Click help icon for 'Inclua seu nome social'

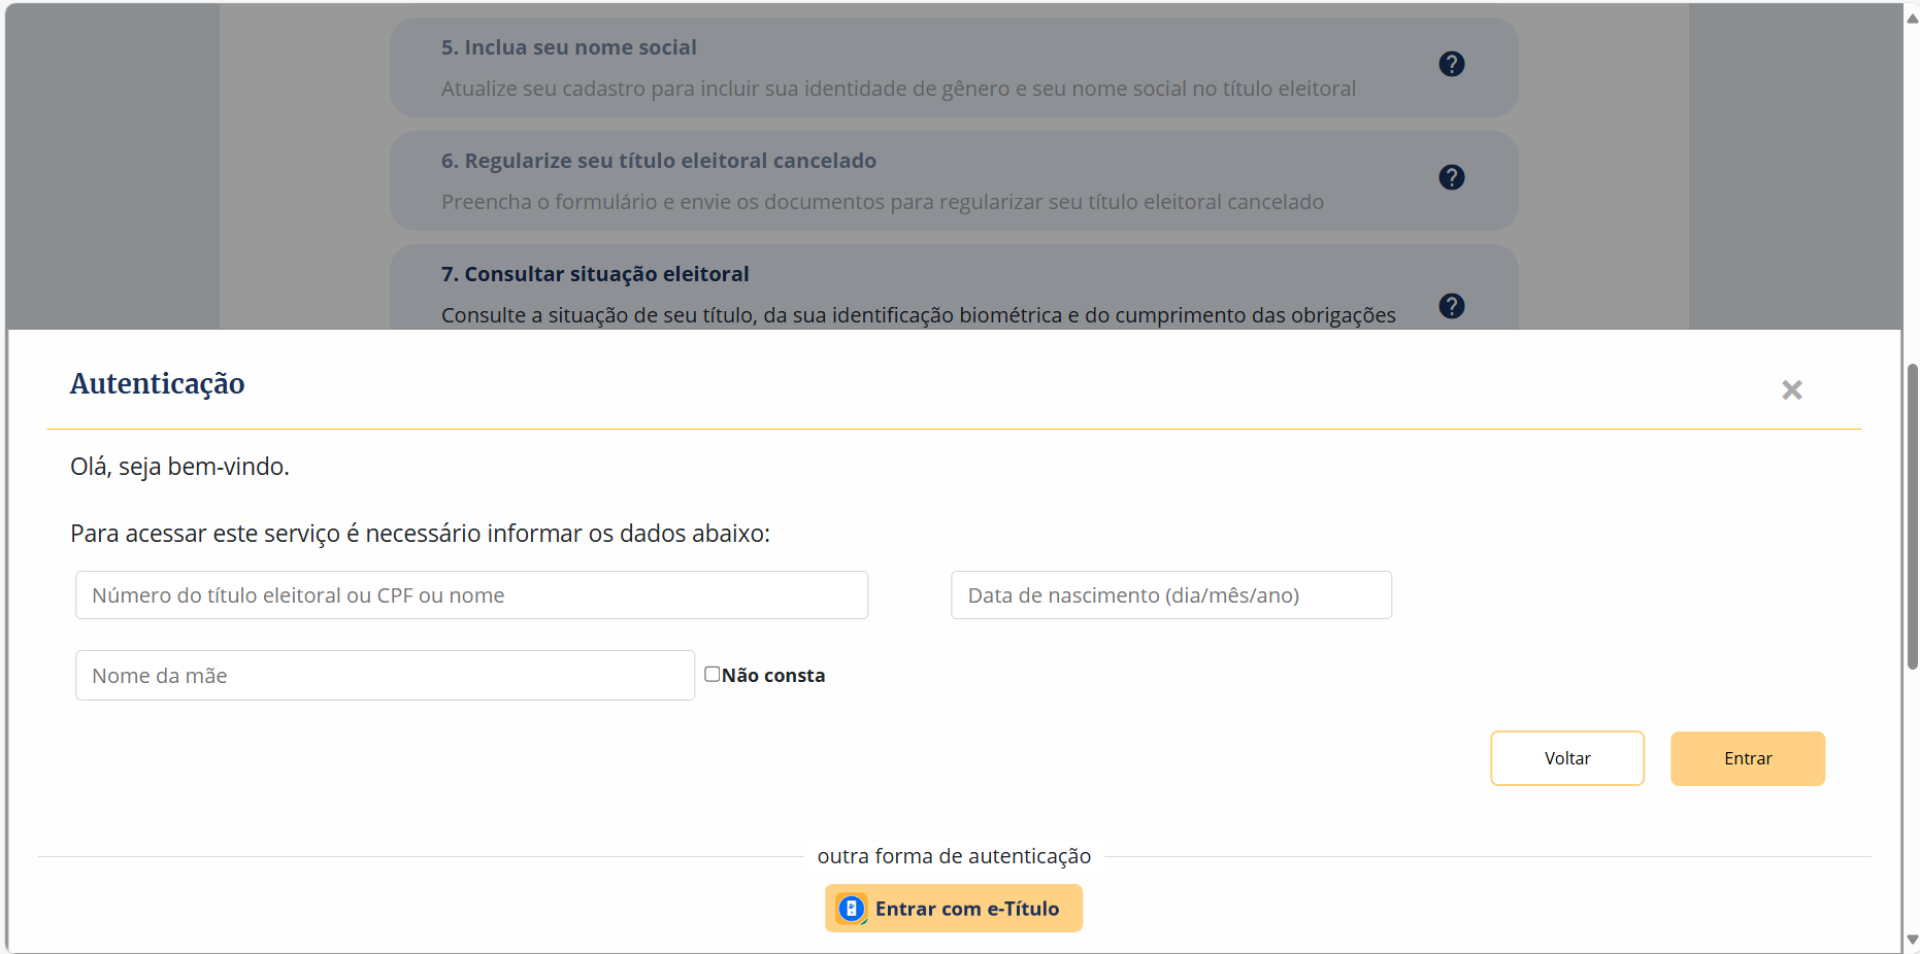coord(1451,64)
